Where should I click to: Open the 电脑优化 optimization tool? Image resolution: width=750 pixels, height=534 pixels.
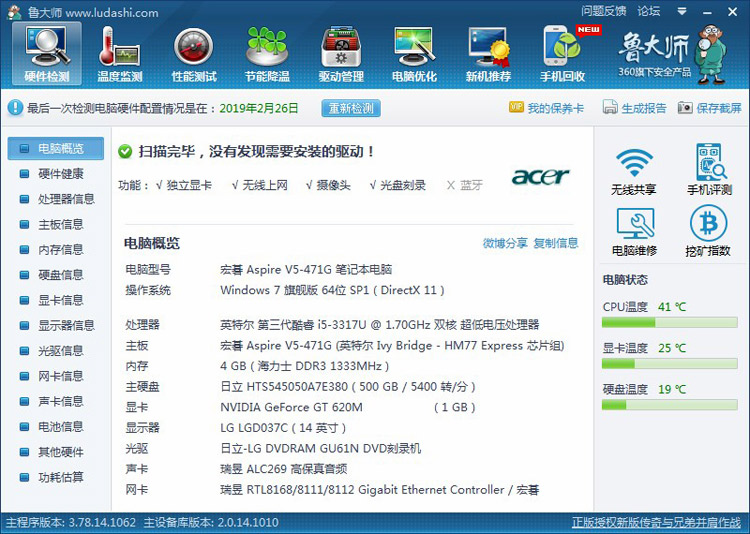(x=414, y=52)
